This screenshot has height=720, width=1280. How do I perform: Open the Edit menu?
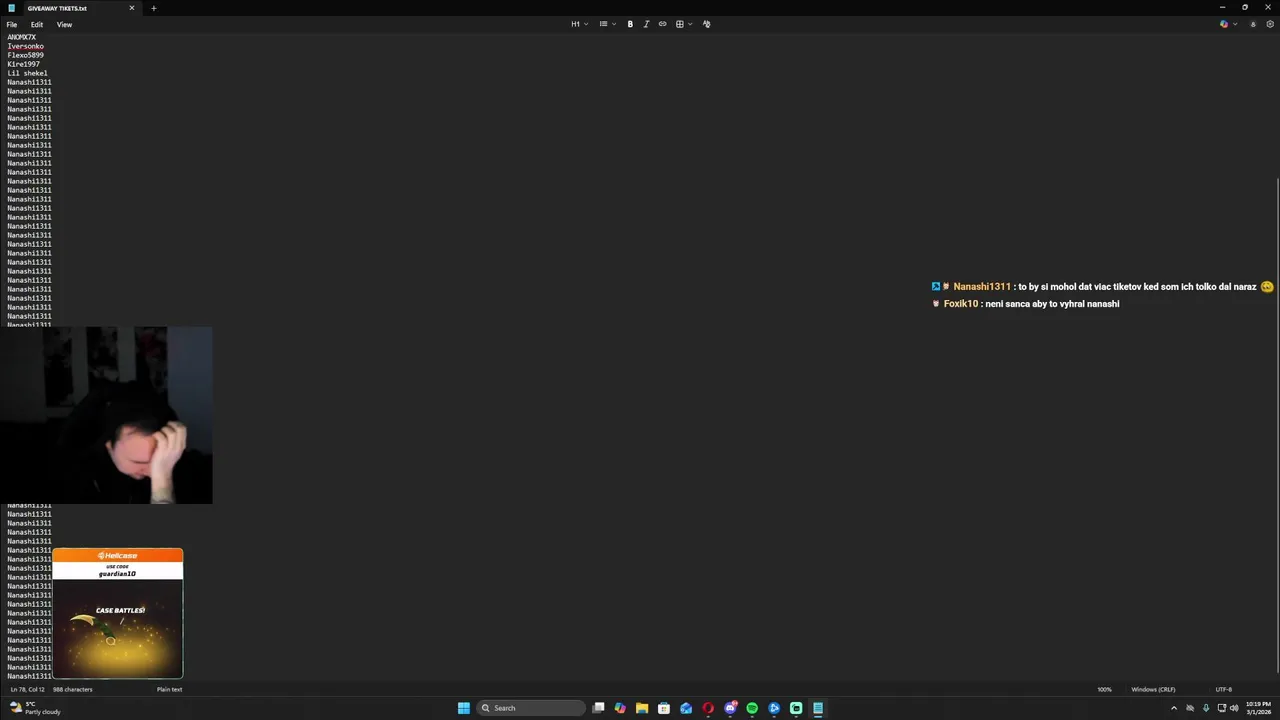[x=37, y=25]
